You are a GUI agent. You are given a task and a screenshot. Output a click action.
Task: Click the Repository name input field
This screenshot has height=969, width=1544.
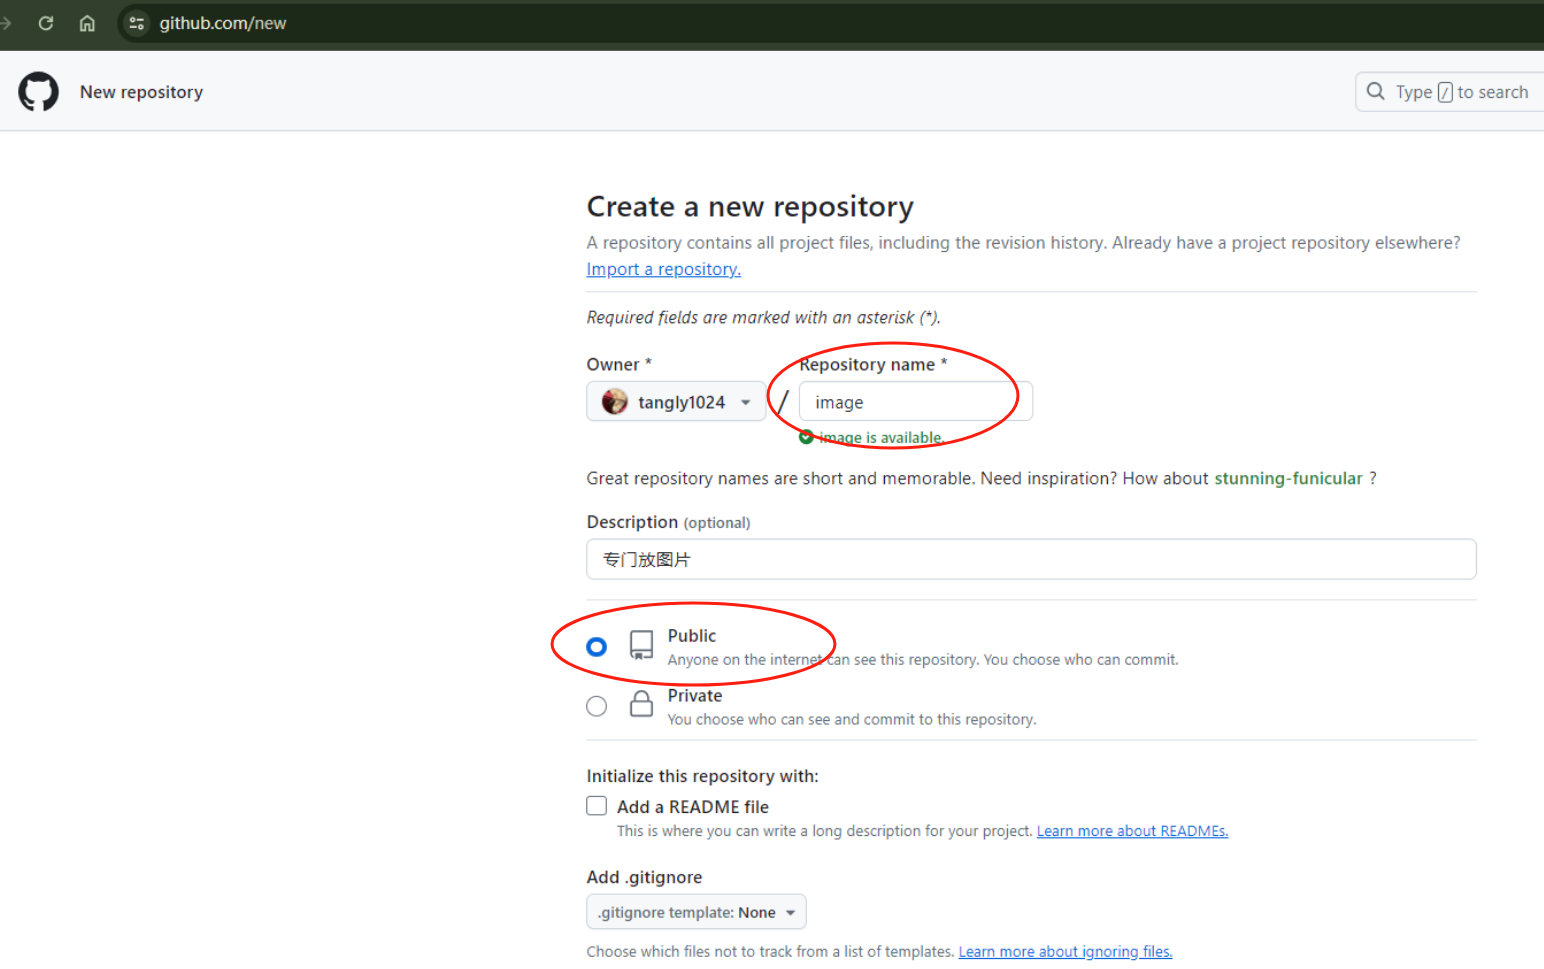click(915, 401)
